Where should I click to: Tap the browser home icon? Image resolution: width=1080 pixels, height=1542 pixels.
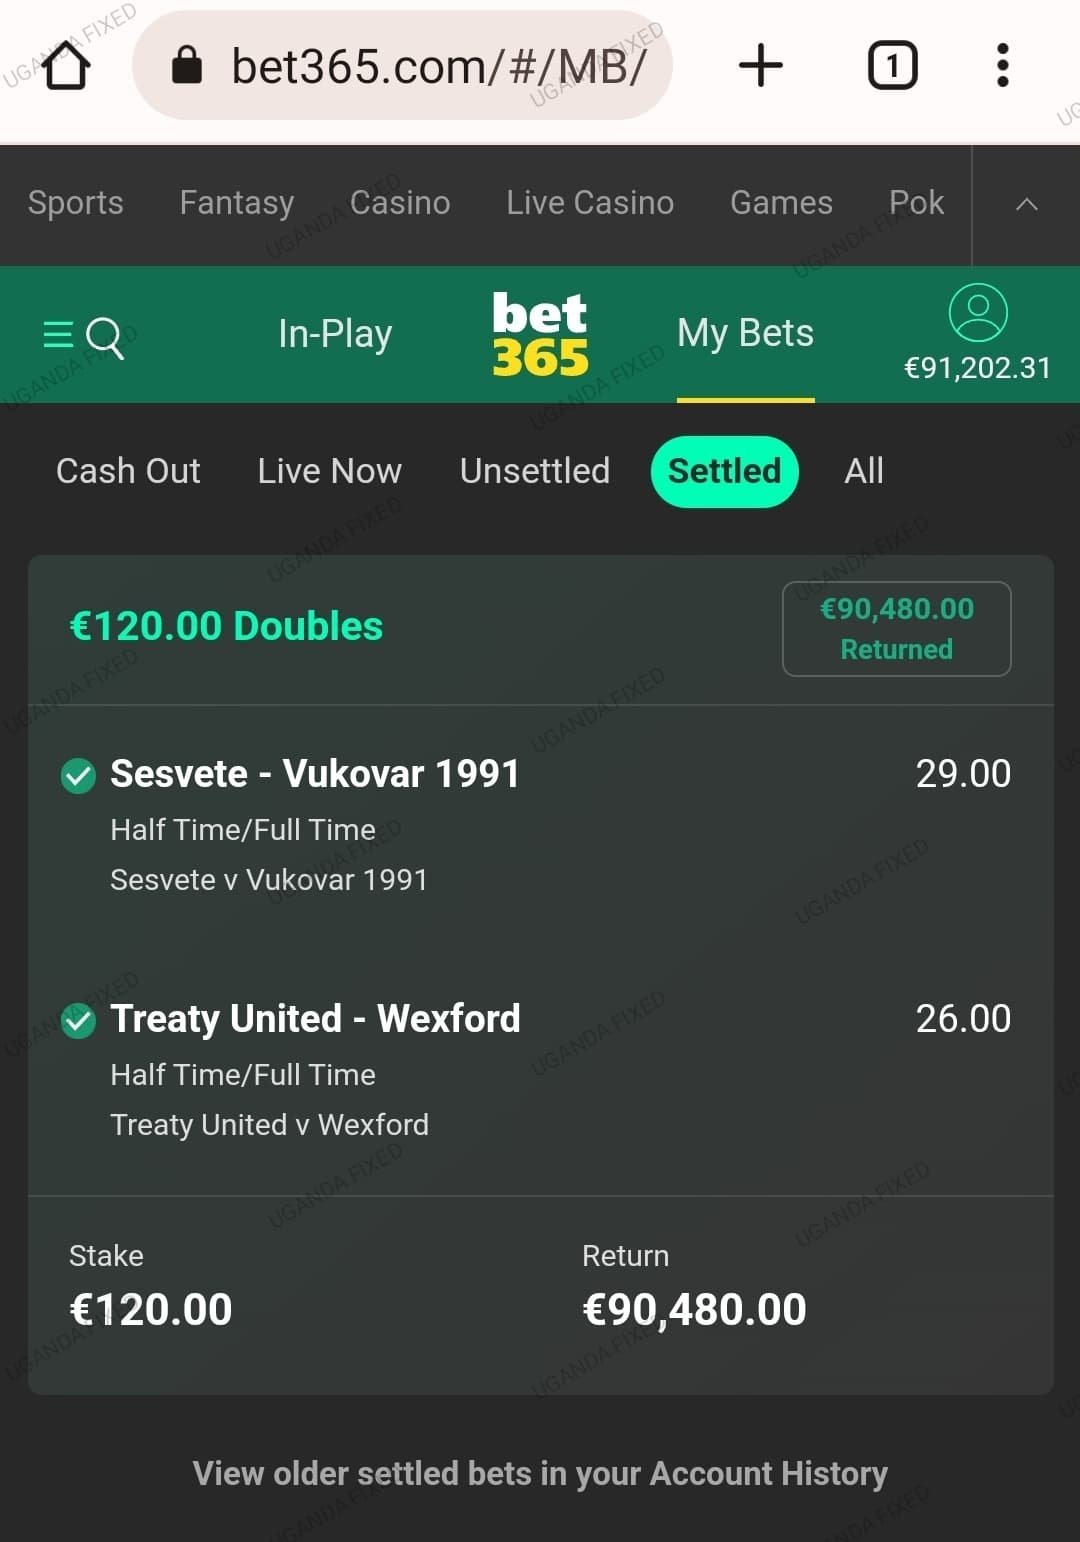point(67,66)
